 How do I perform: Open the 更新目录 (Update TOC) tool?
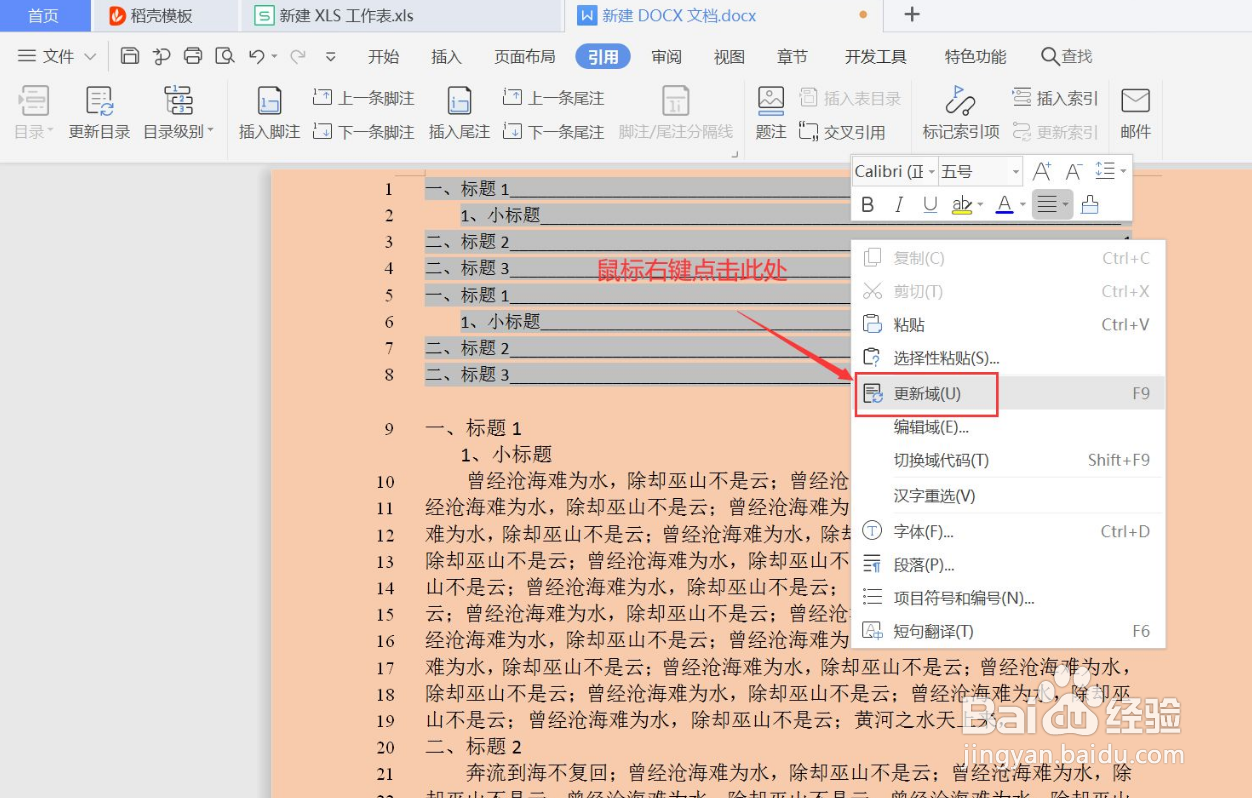(x=98, y=112)
